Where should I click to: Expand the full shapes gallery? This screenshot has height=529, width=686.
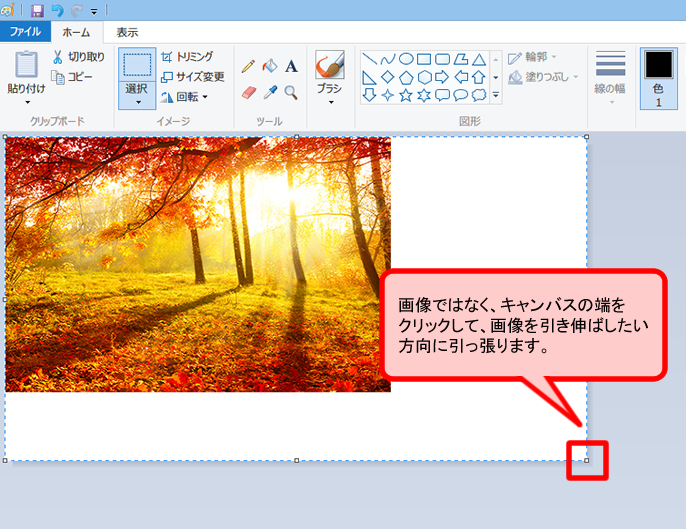pos(496,95)
